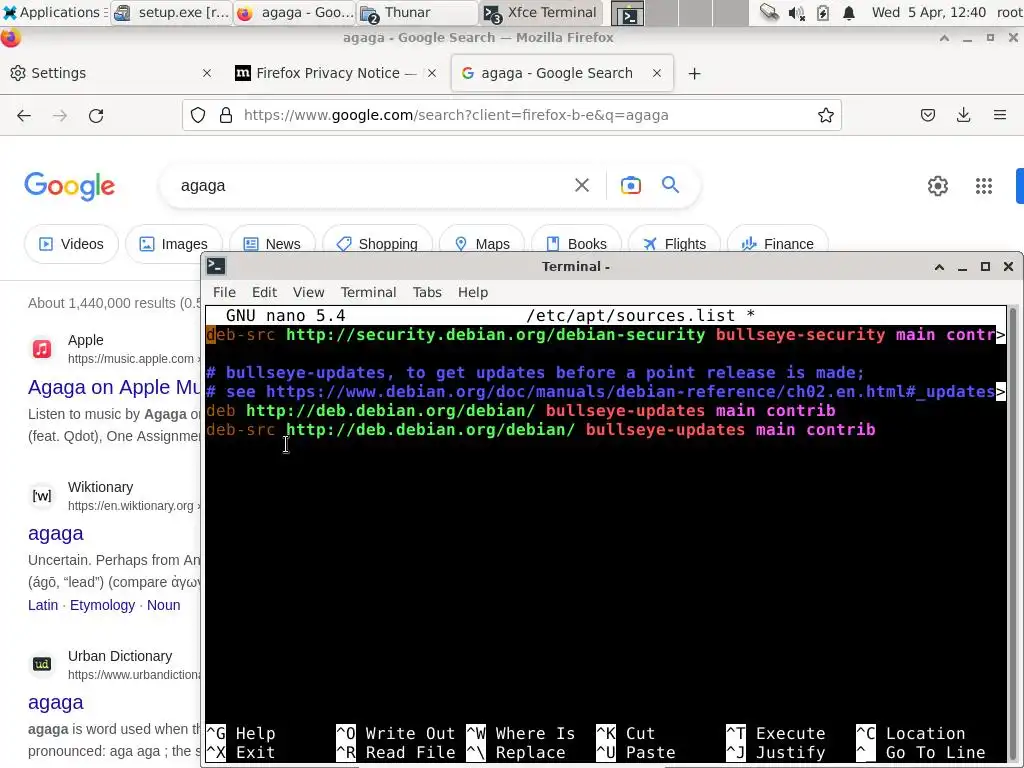Open the Noun sublink under Wiktionary
This screenshot has width=1024, height=768.
(163, 605)
